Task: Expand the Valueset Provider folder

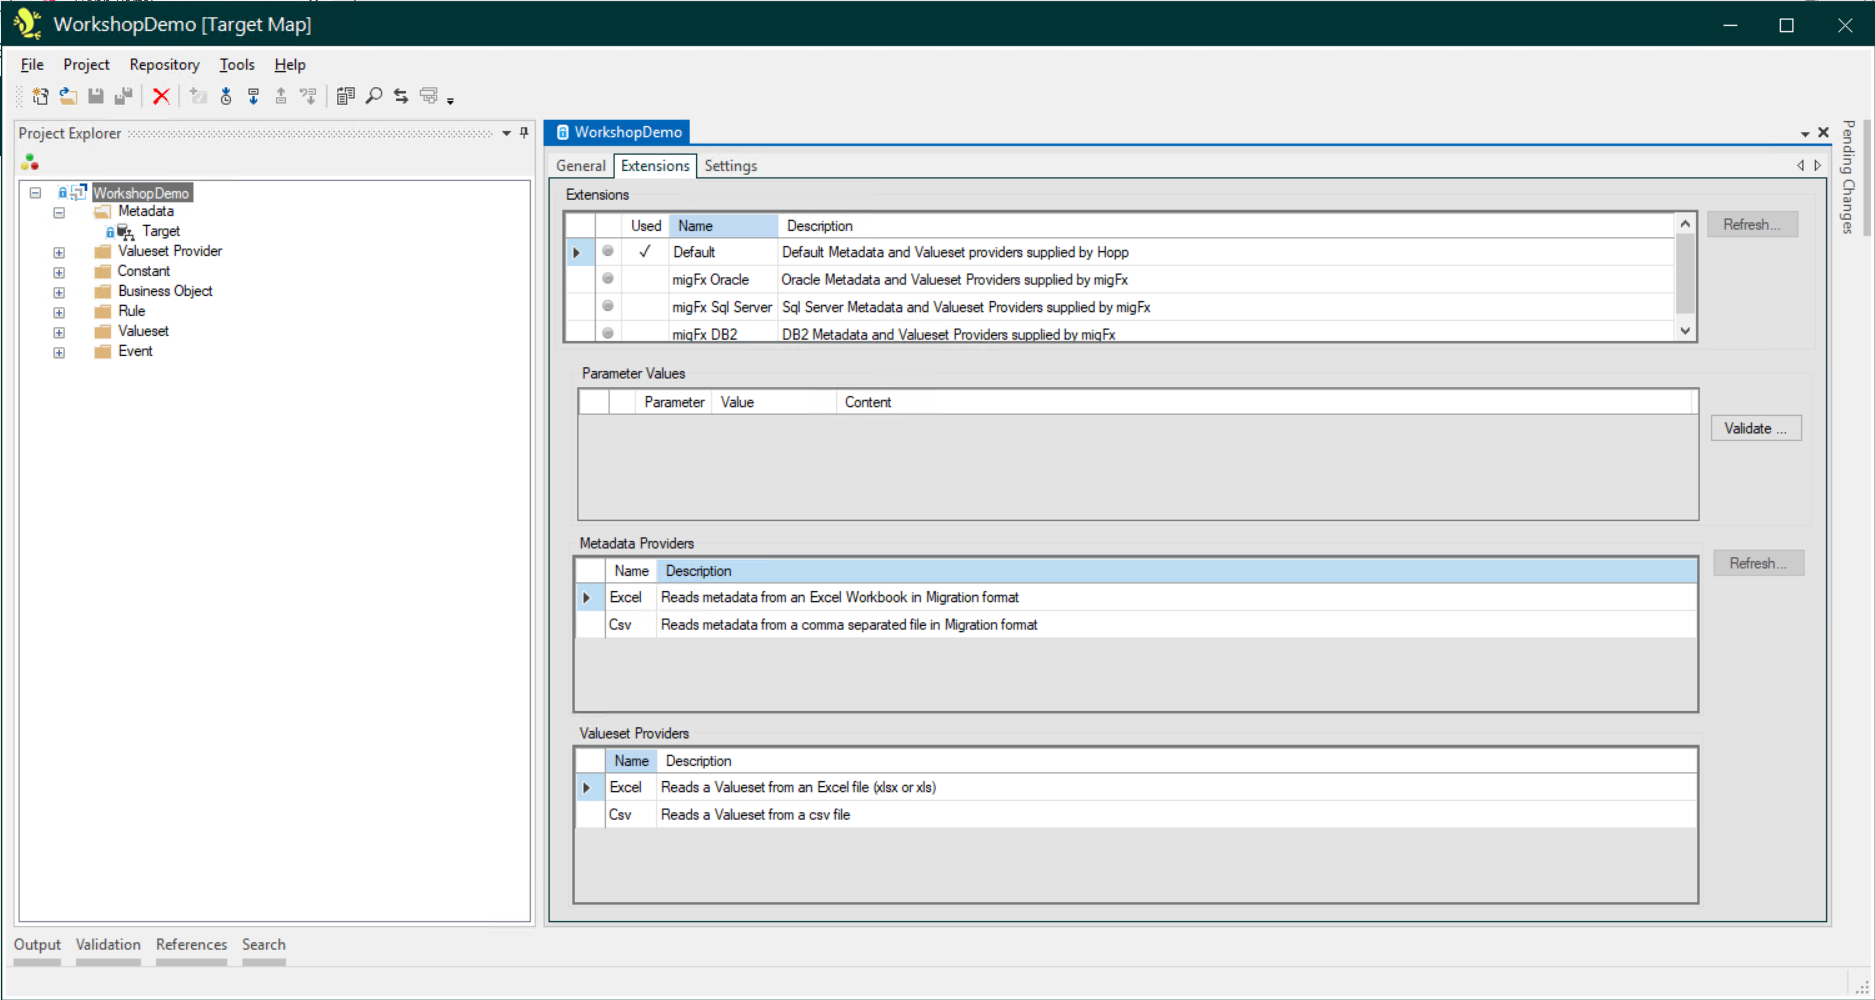Action: tap(59, 252)
